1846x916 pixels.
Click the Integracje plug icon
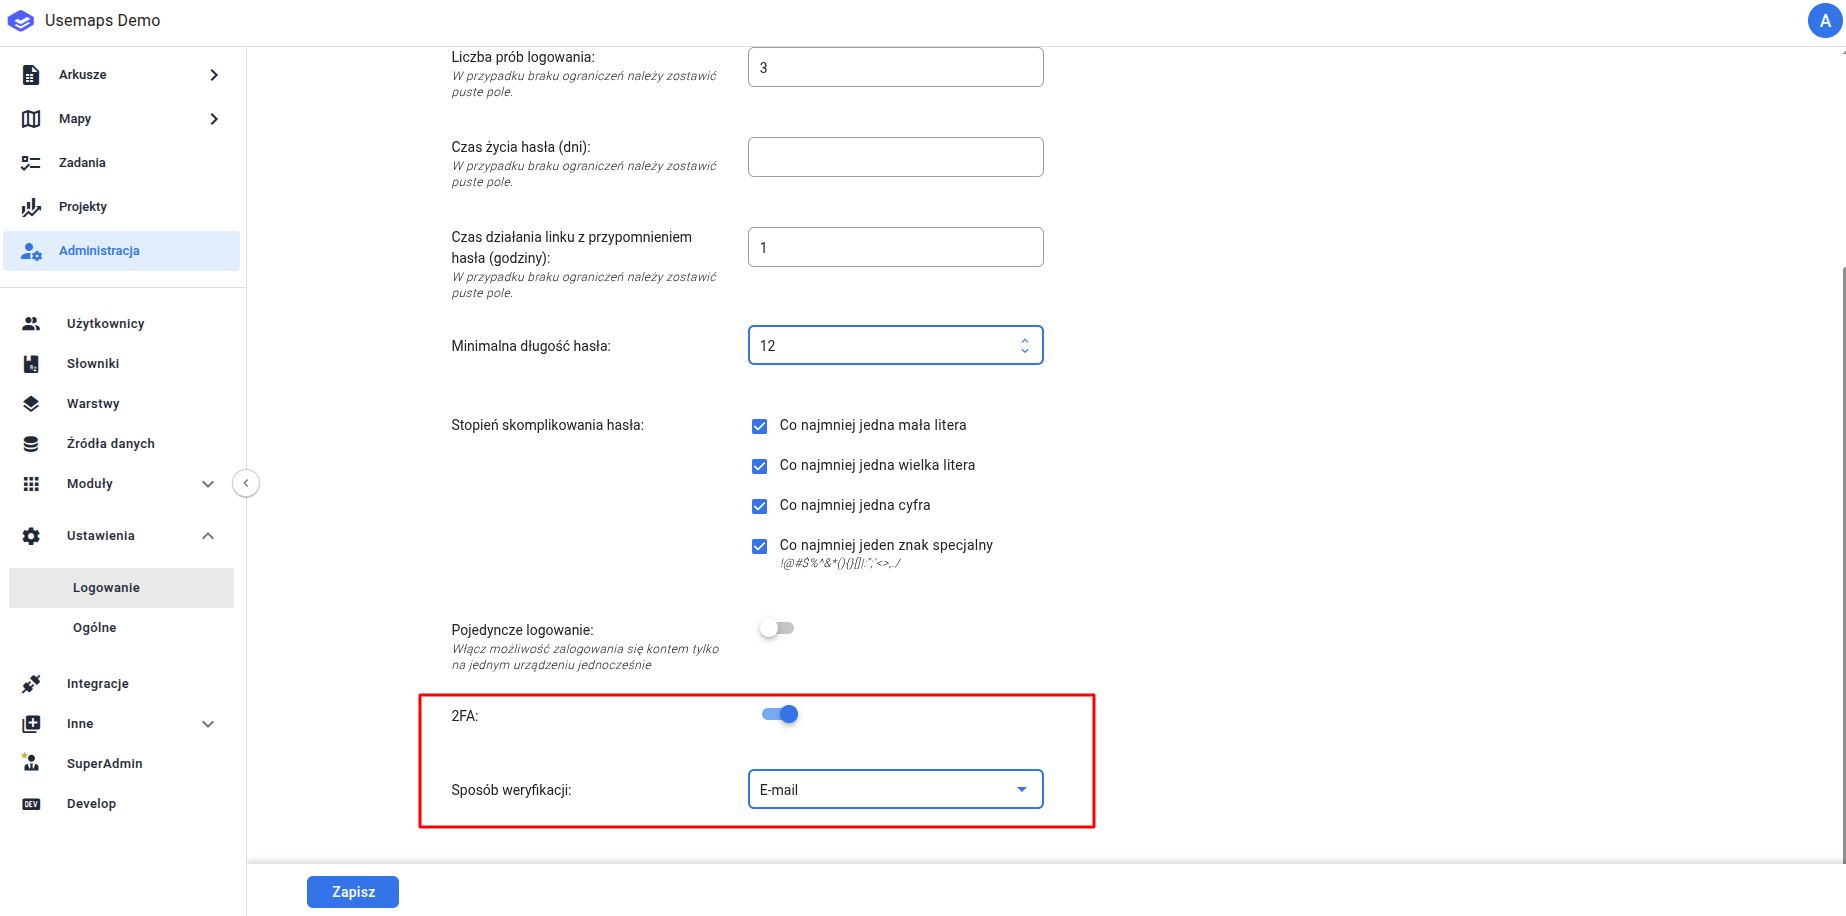click(x=31, y=684)
